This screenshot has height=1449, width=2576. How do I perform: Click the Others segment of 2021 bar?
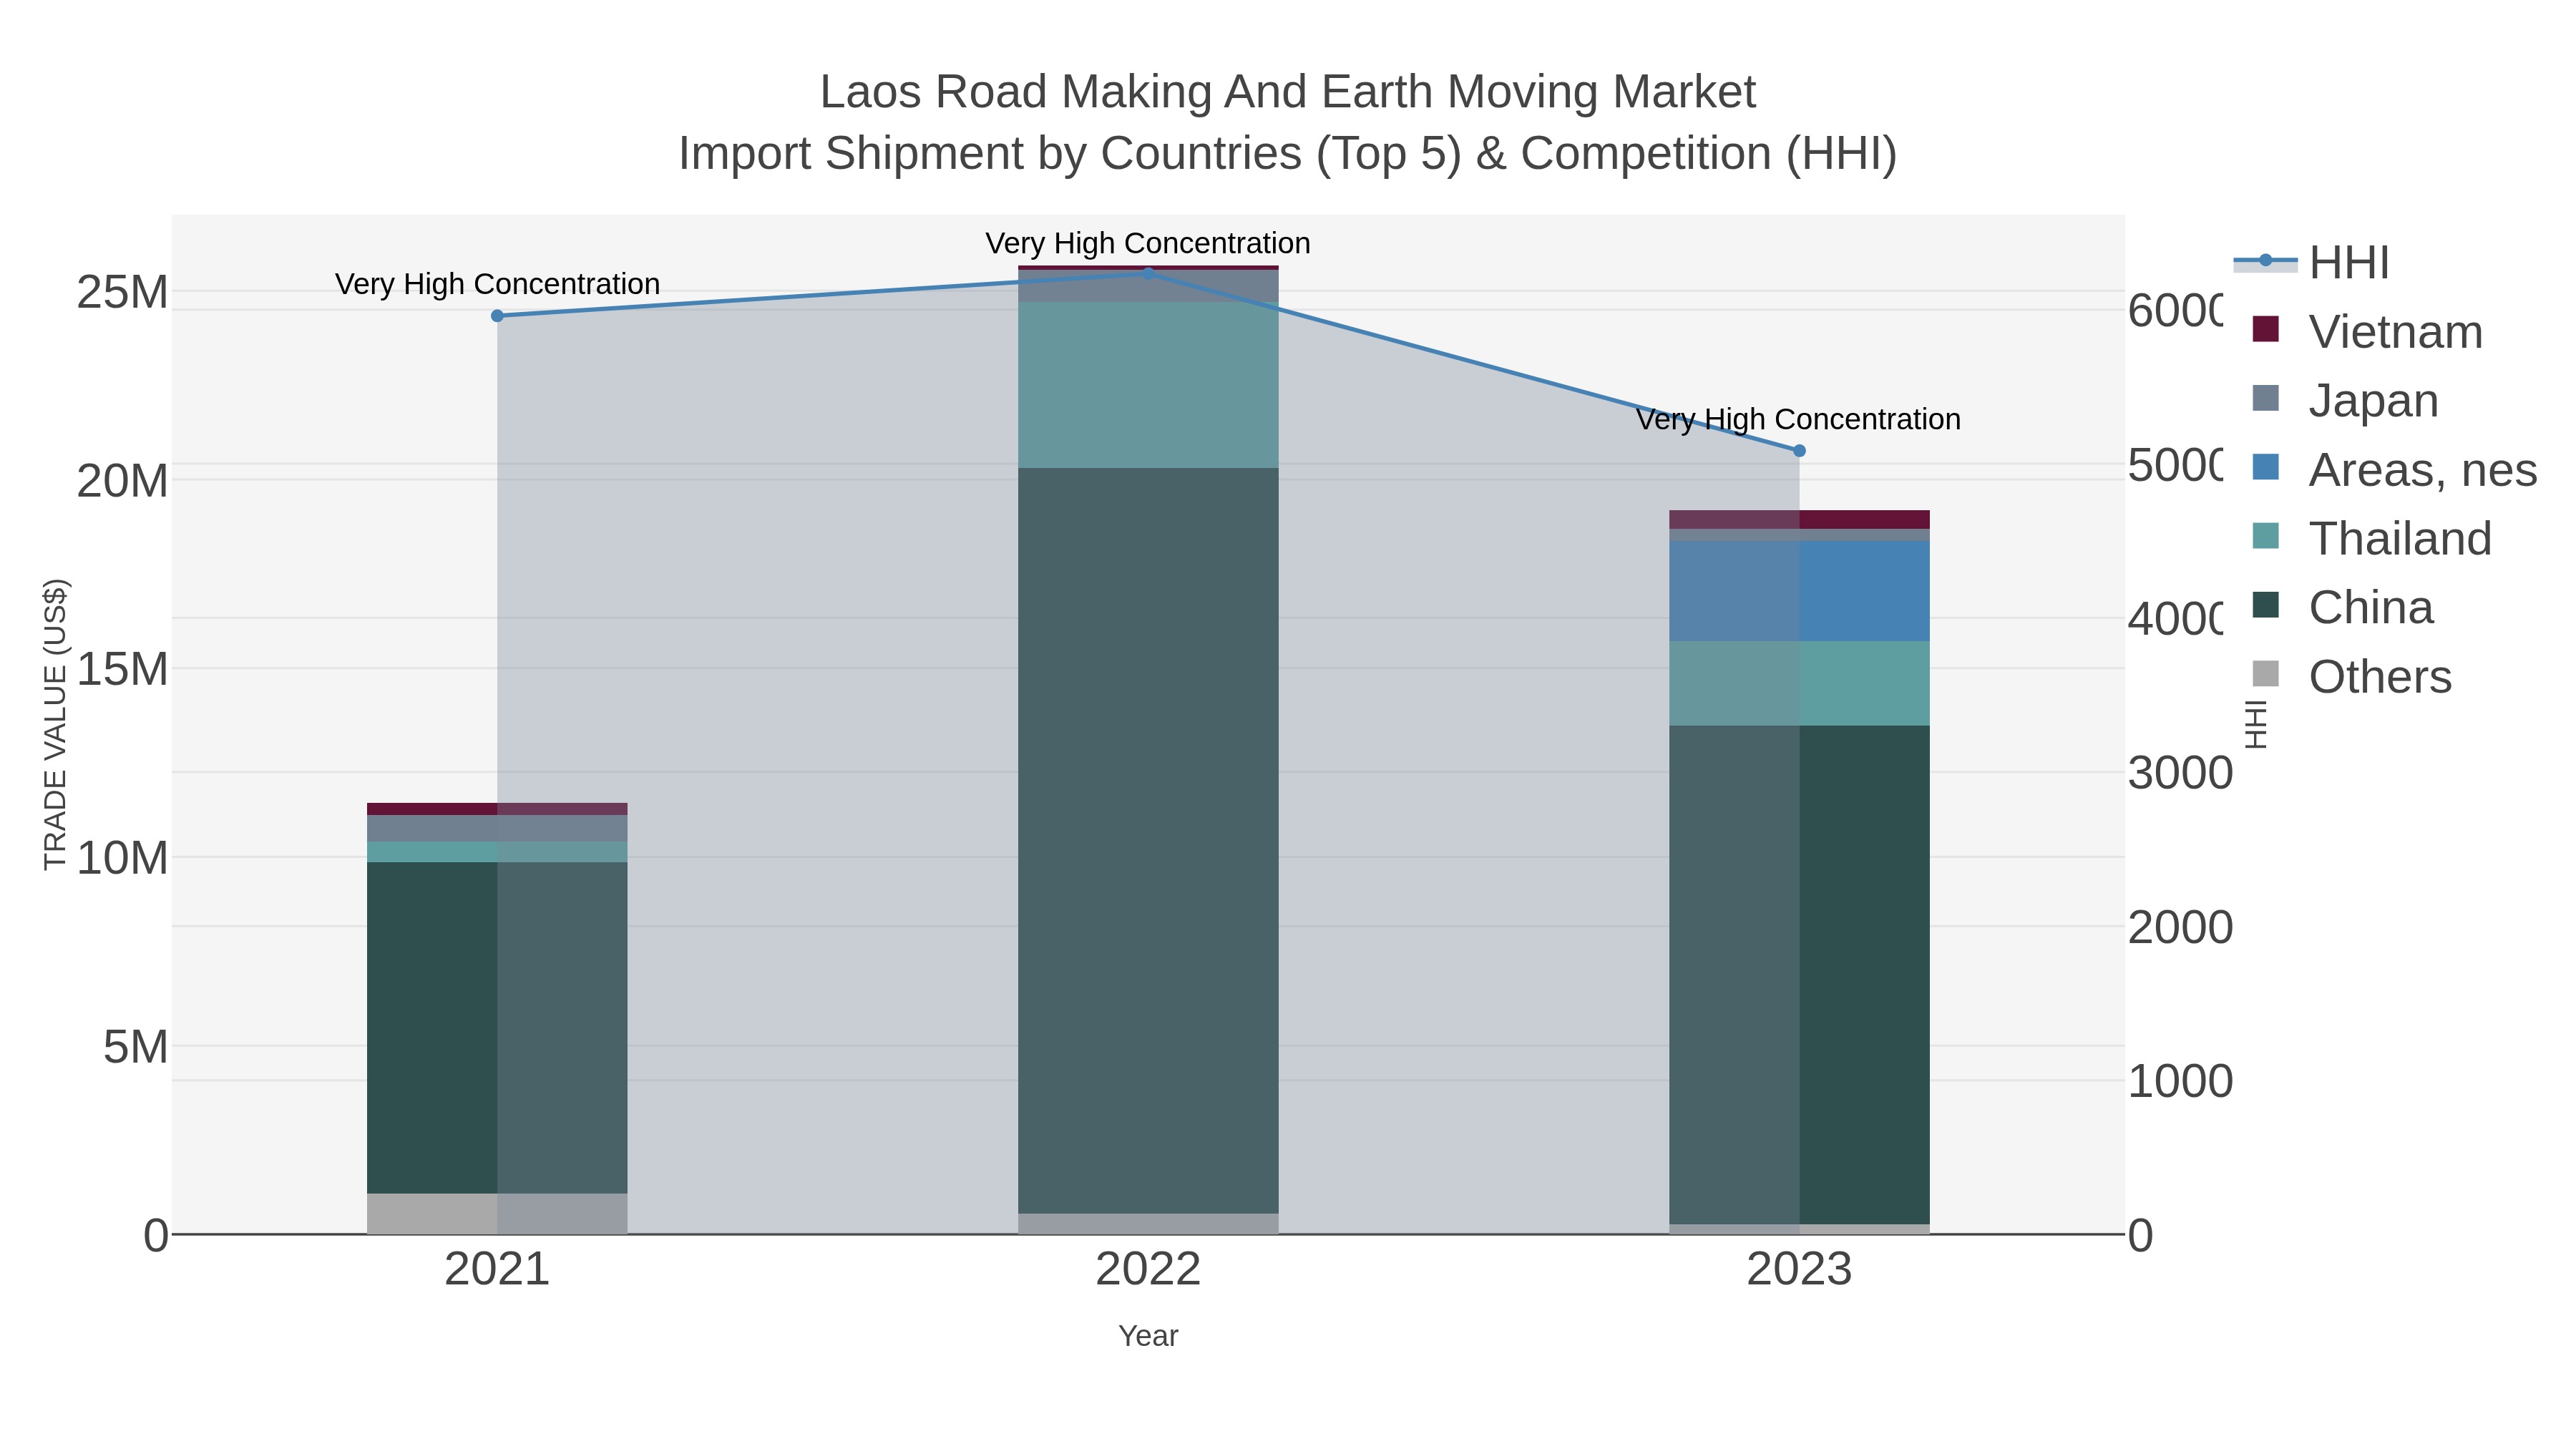(x=497, y=1213)
